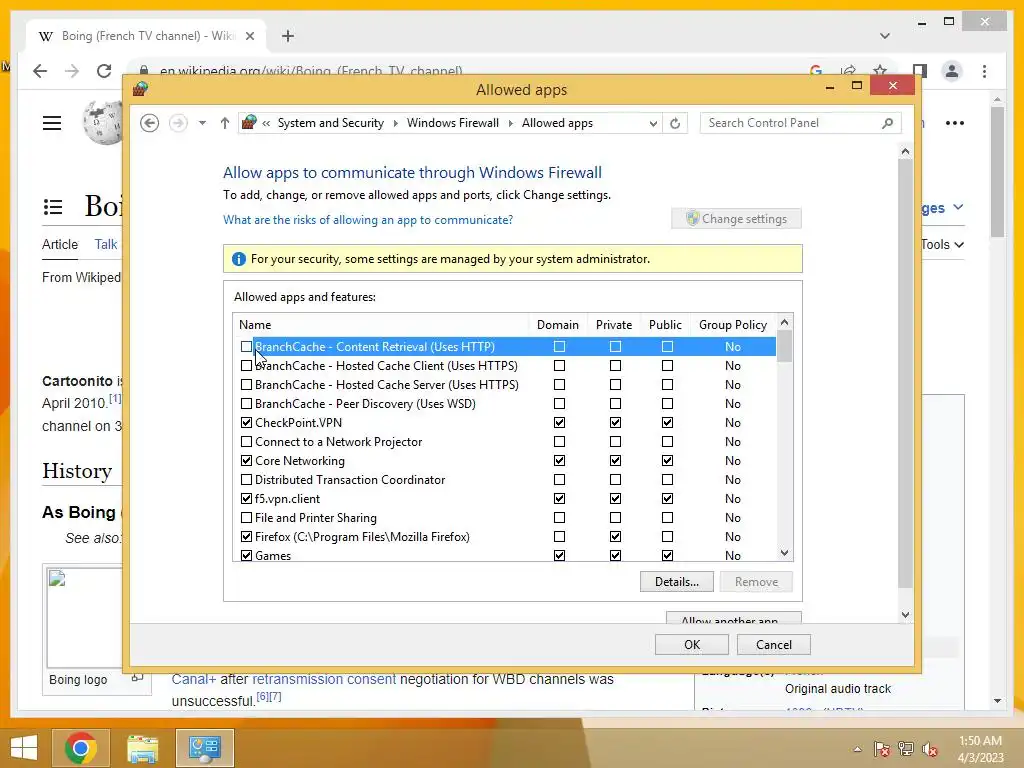Expand Wikipedia languages dropdown chevron

[x=958, y=207]
